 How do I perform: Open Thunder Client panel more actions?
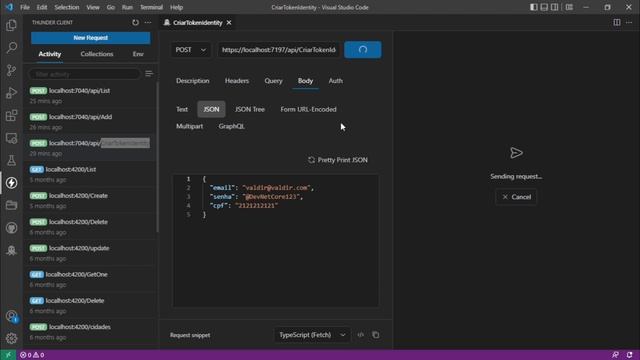click(x=148, y=22)
